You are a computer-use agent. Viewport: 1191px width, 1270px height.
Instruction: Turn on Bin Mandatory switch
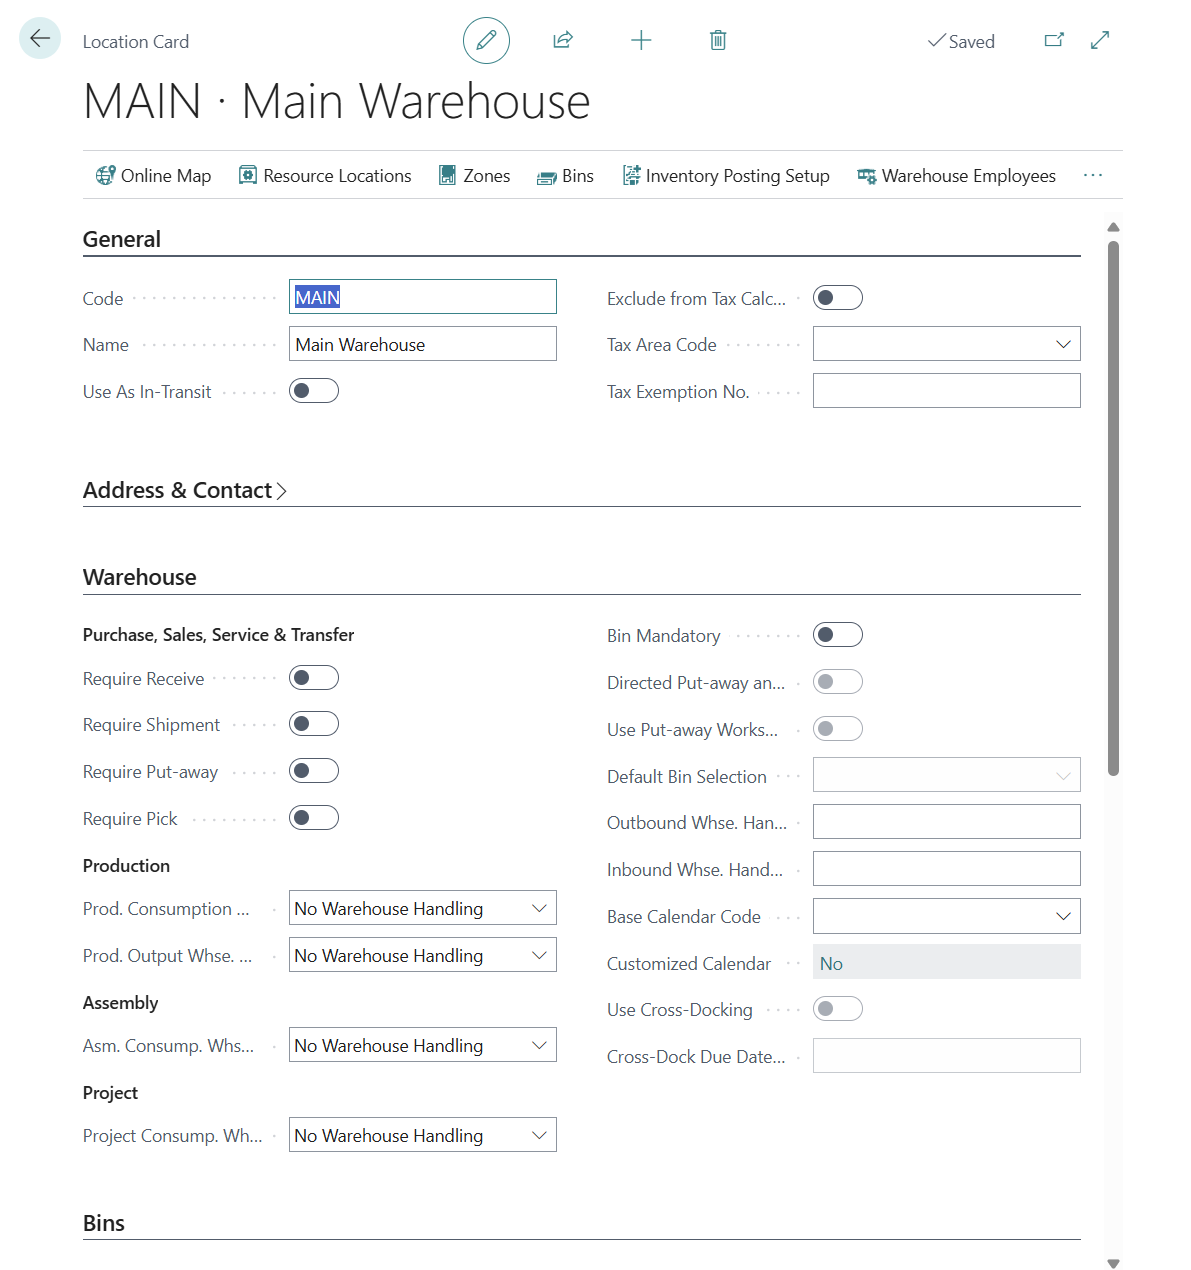(x=838, y=635)
